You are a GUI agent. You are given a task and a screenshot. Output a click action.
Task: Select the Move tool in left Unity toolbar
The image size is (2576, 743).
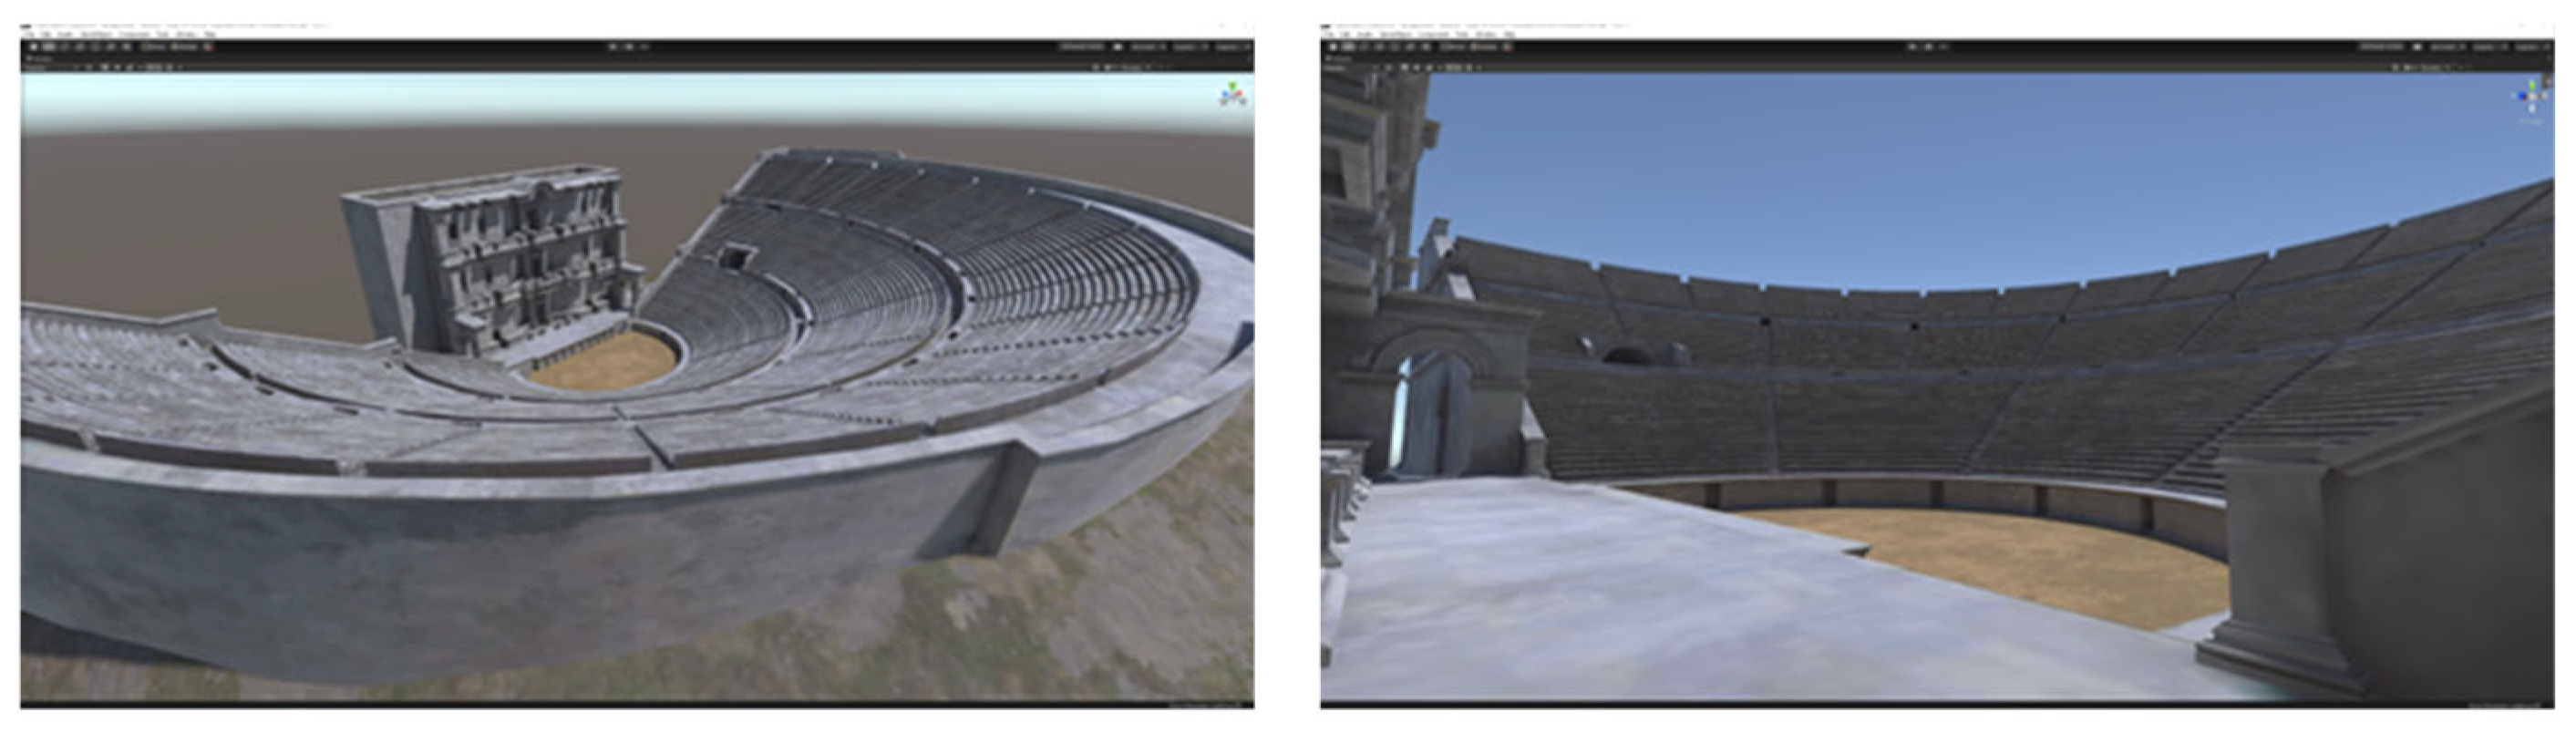click(50, 47)
